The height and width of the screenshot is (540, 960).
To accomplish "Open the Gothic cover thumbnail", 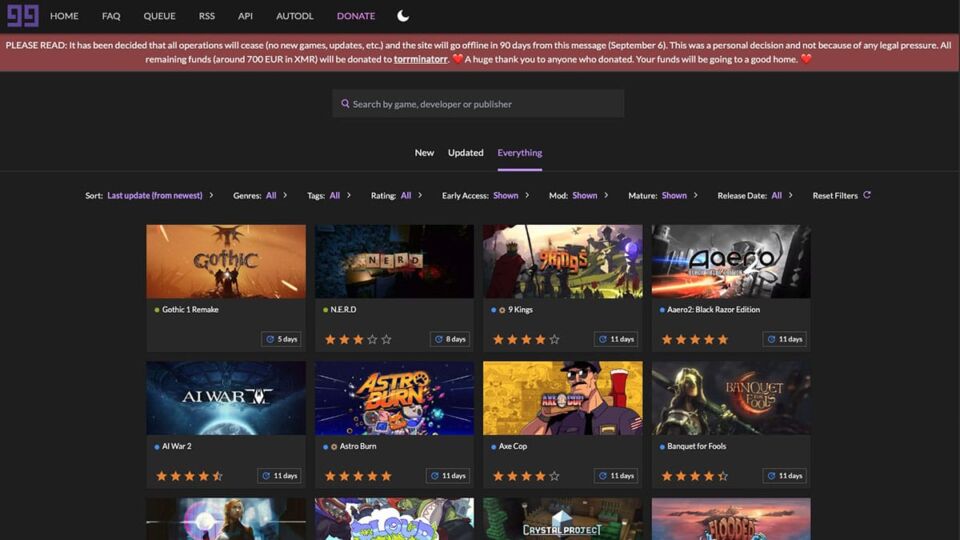I will [226, 261].
